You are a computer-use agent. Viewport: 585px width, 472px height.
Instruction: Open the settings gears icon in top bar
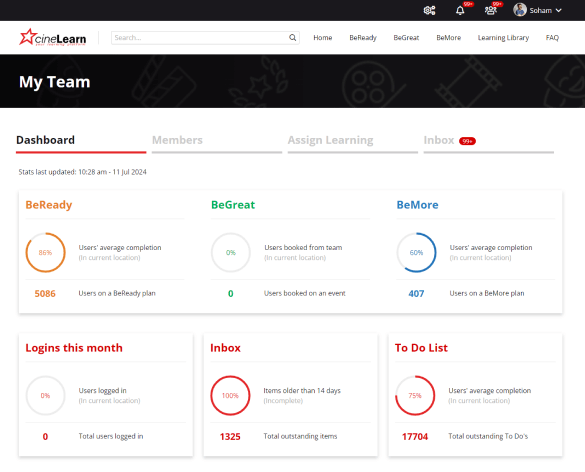pos(429,10)
